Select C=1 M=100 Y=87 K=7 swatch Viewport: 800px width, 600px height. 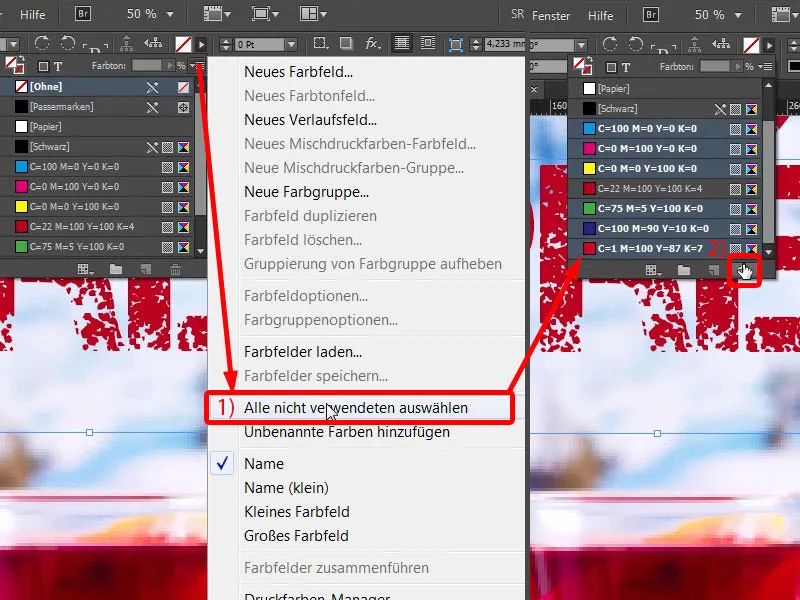click(665, 248)
